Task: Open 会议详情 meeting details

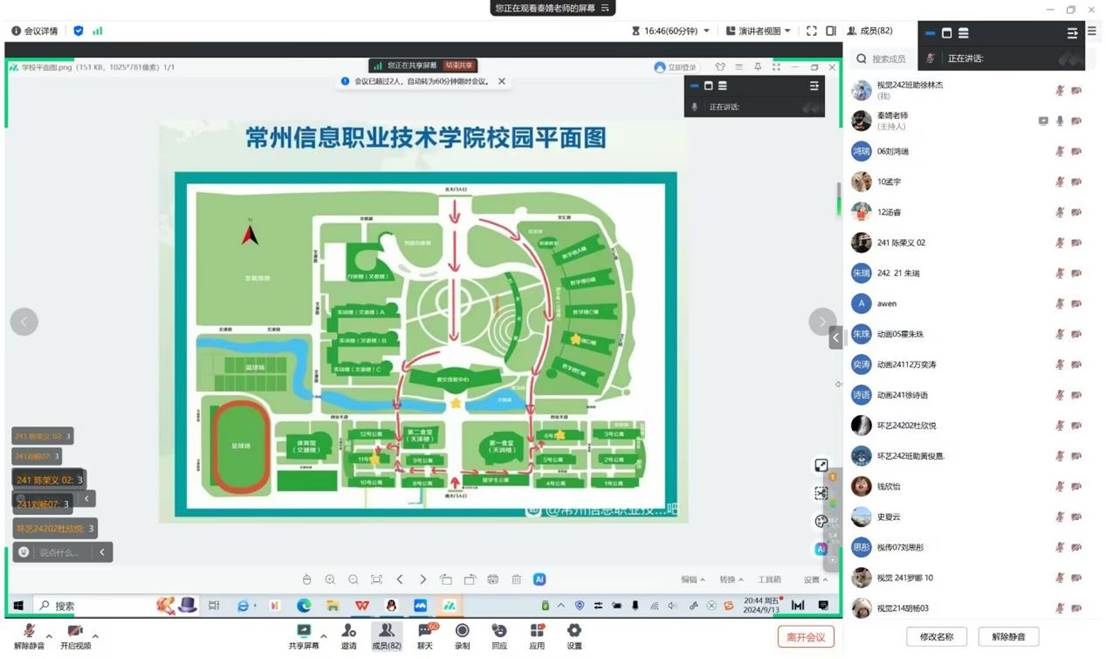Action: click(x=35, y=31)
